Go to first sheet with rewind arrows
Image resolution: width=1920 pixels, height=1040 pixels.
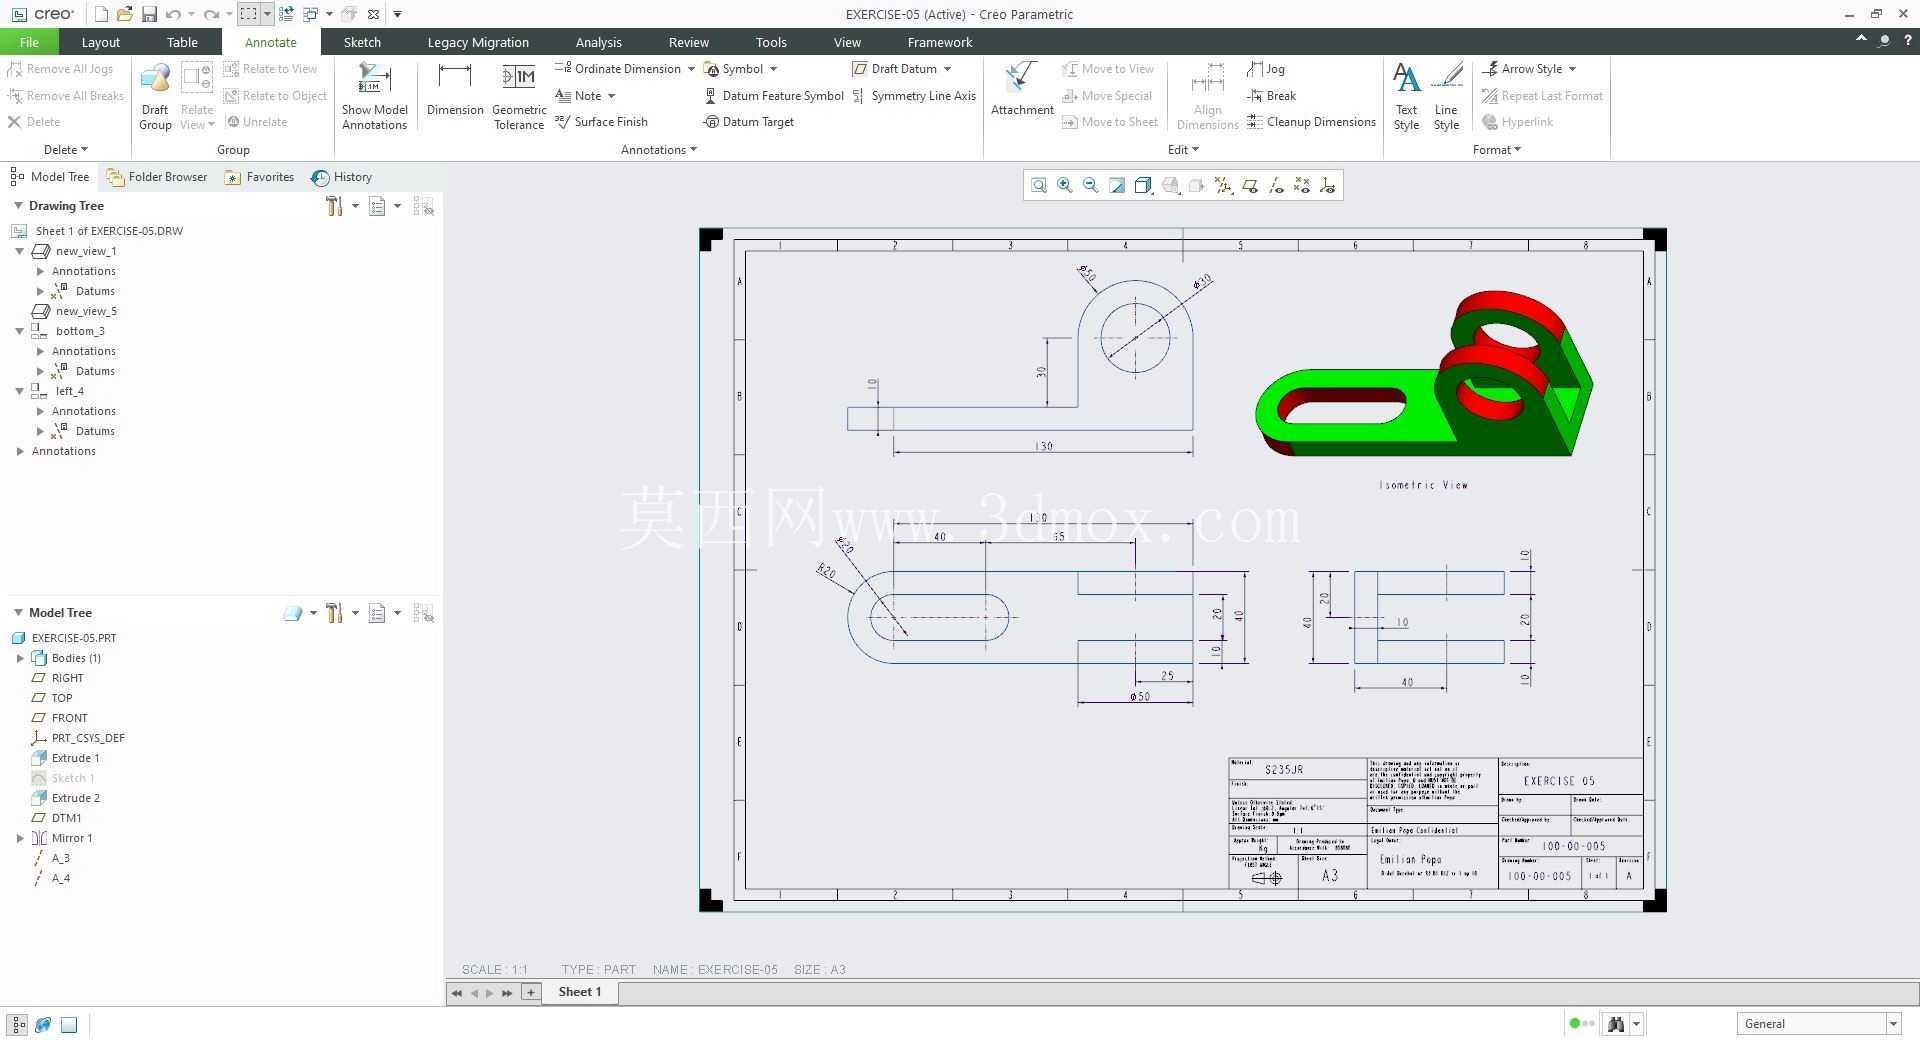point(457,993)
